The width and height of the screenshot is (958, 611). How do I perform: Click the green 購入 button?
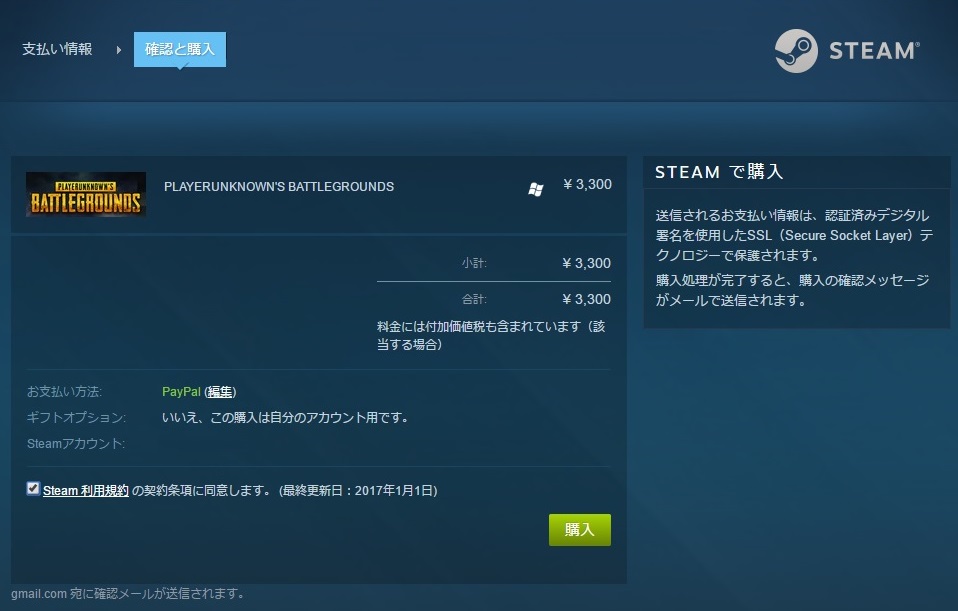pyautogui.click(x=580, y=530)
